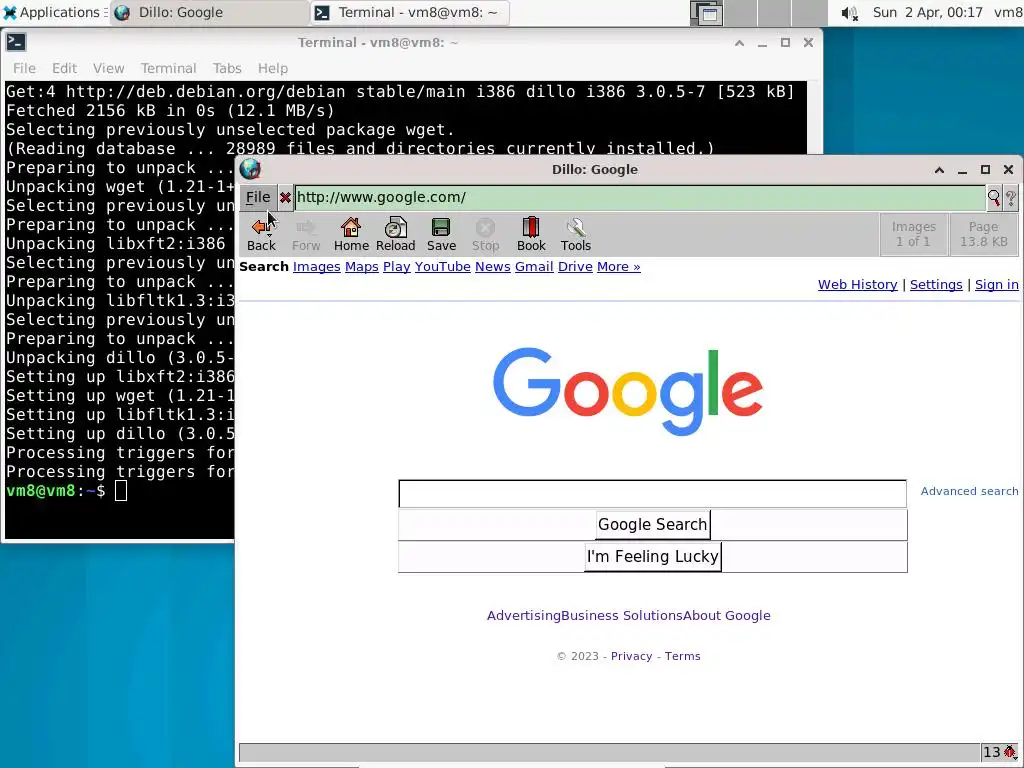
Task: Open the YouTube link
Action: point(443,266)
